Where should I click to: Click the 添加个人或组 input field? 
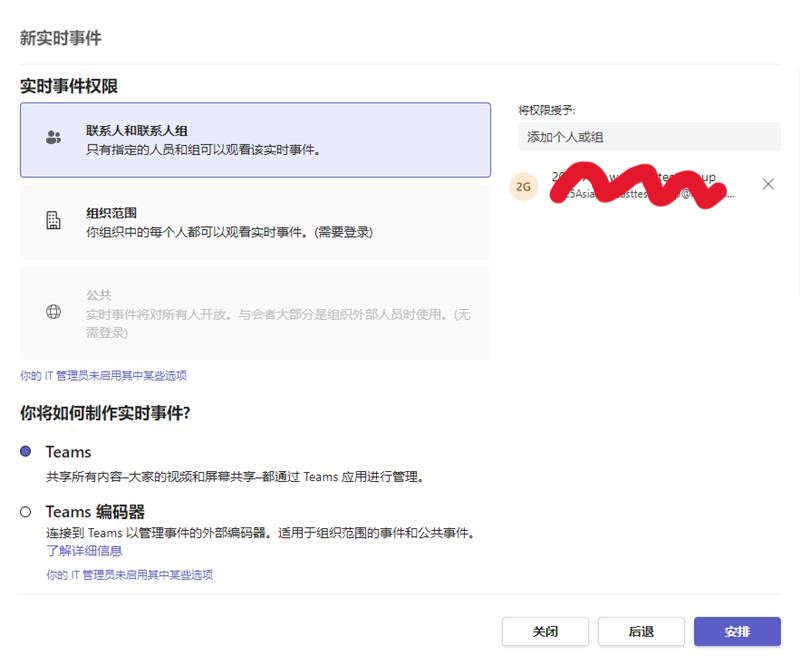point(649,137)
